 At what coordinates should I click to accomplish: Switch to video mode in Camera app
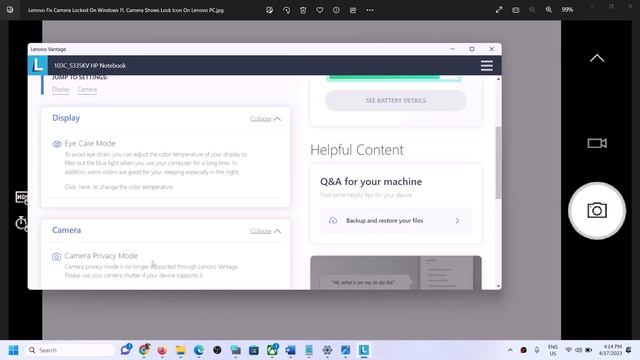click(597, 143)
